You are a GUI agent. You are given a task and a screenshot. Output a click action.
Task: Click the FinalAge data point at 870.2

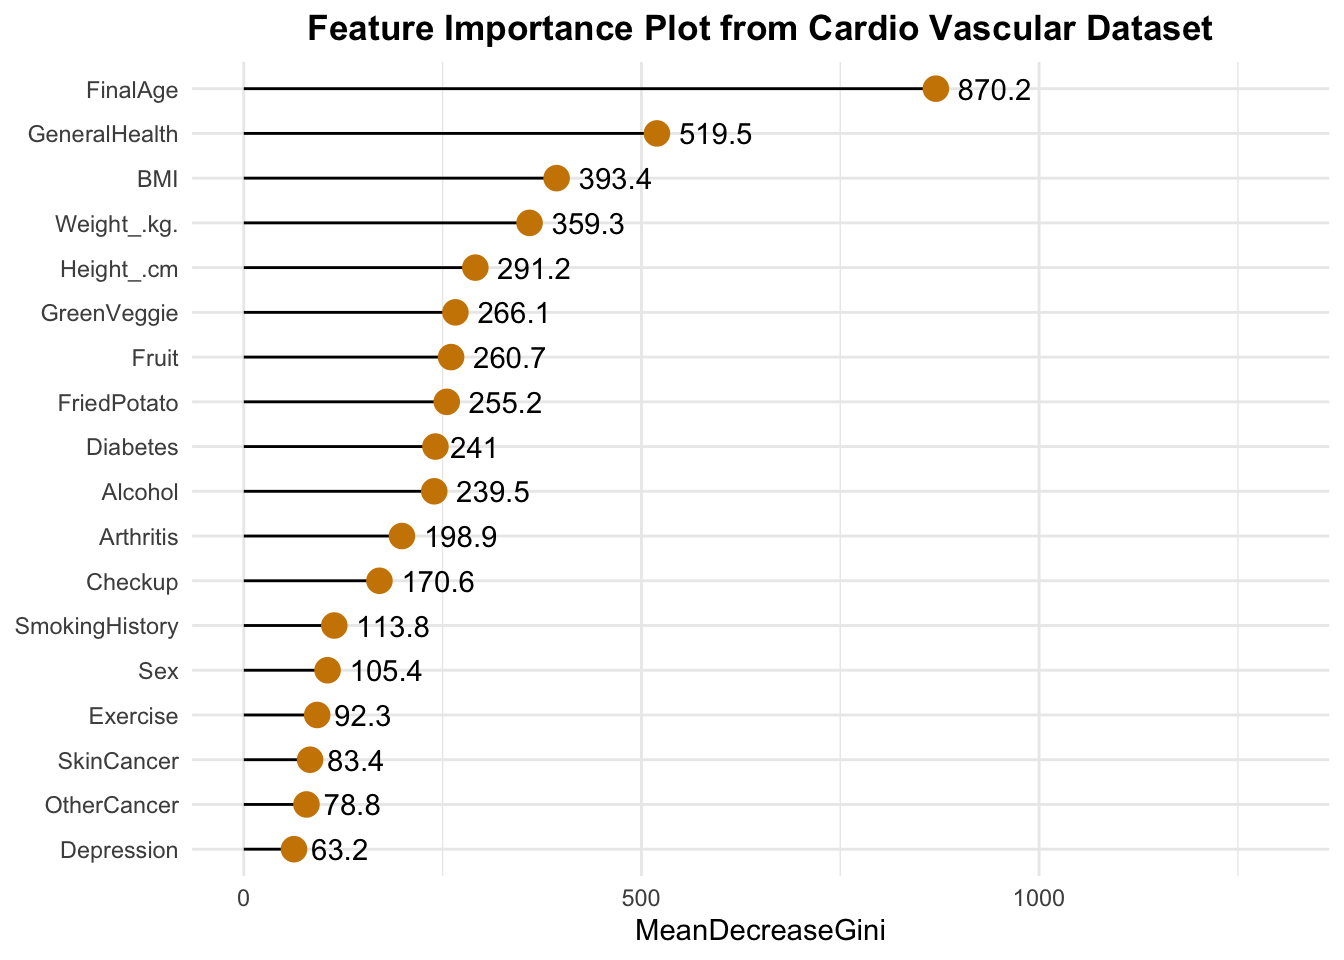click(x=935, y=89)
